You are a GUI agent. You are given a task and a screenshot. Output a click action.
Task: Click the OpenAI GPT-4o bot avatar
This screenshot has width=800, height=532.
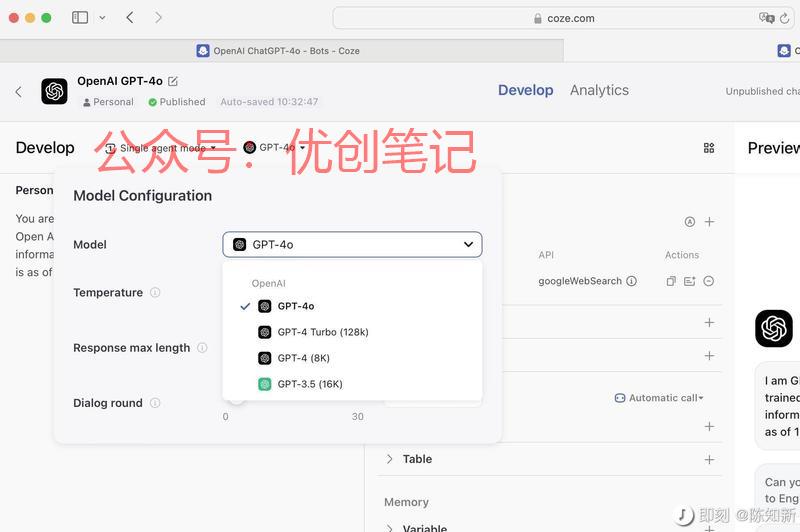coord(54,91)
